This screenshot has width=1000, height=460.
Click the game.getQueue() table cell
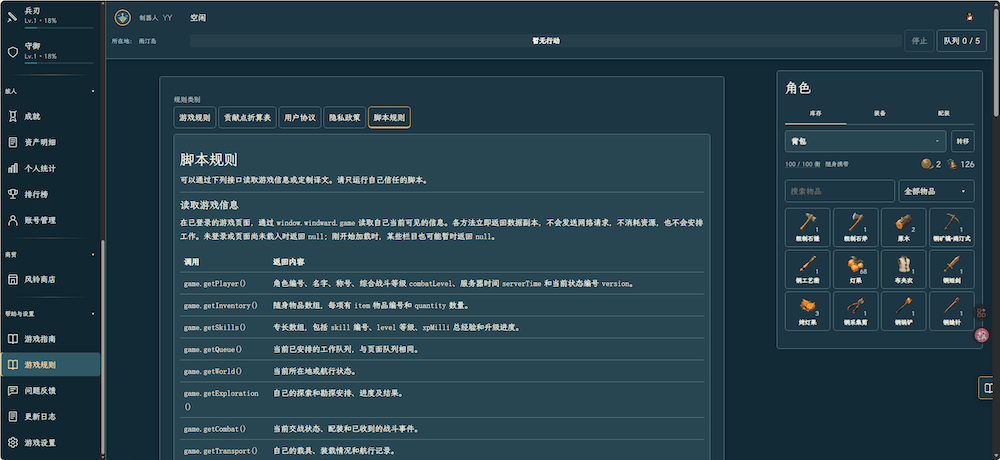click(213, 350)
